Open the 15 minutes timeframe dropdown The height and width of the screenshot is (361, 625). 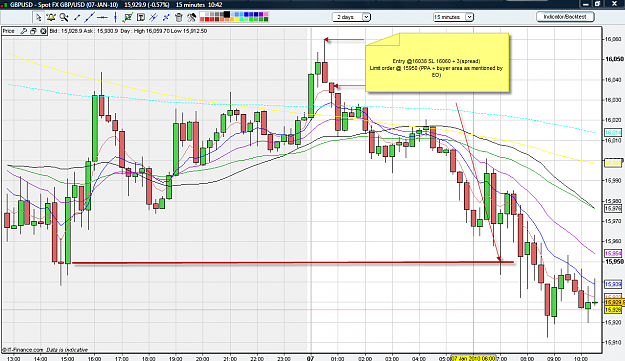453,17
